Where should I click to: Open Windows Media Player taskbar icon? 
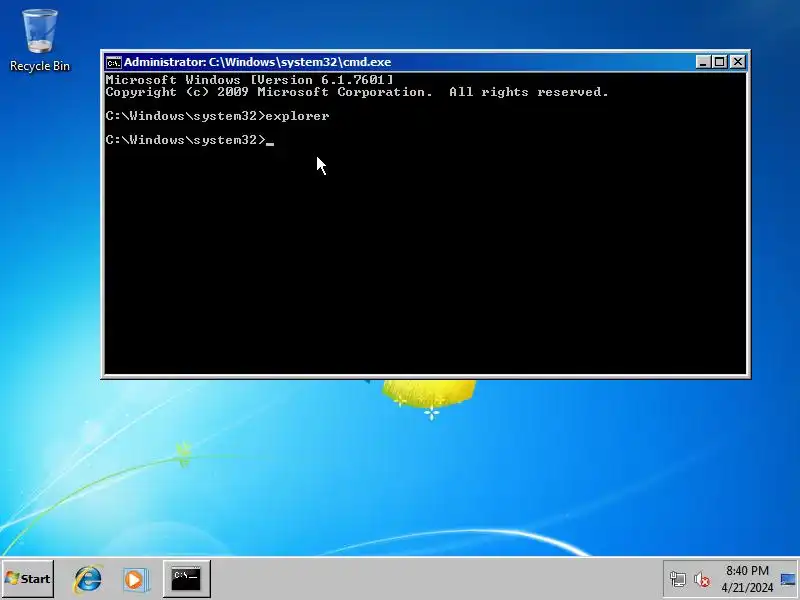136,580
